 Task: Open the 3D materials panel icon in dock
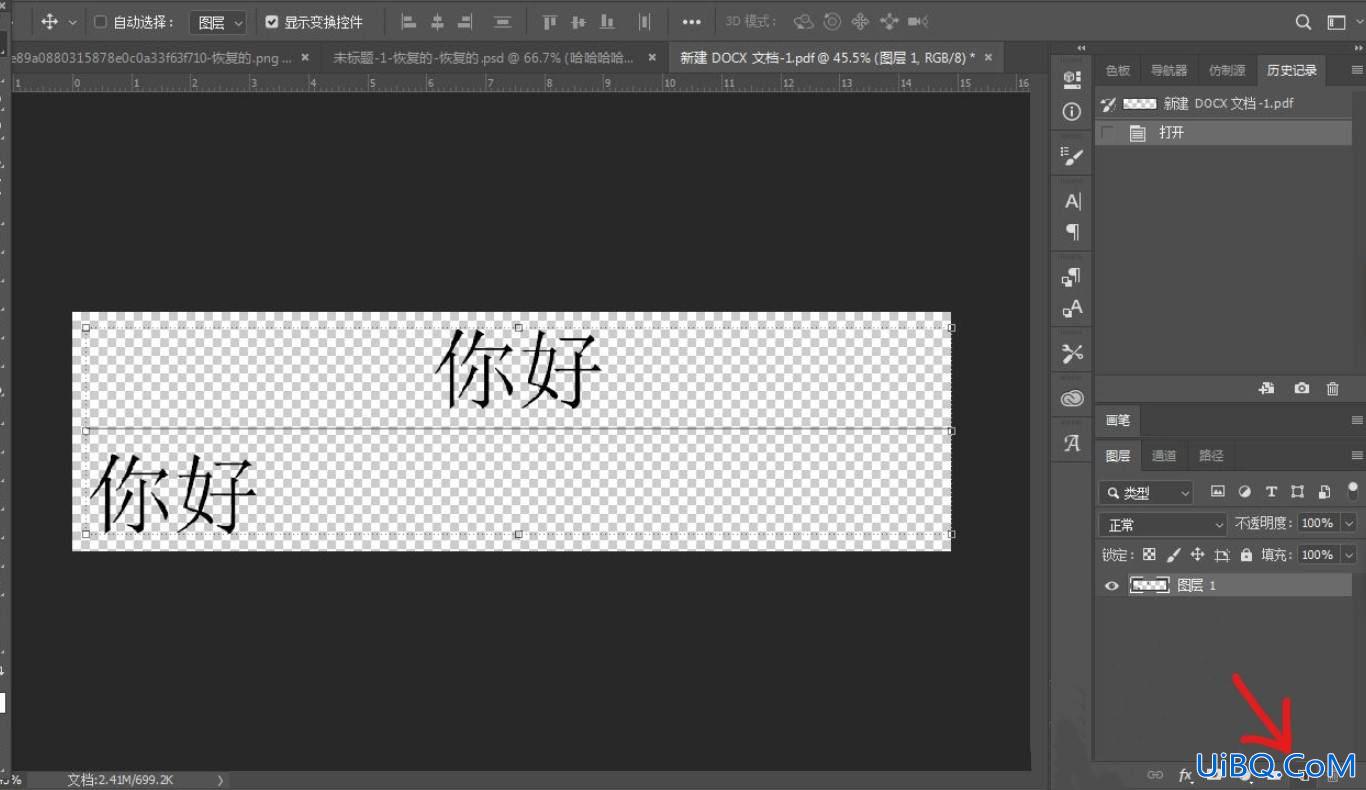pos(1072,77)
